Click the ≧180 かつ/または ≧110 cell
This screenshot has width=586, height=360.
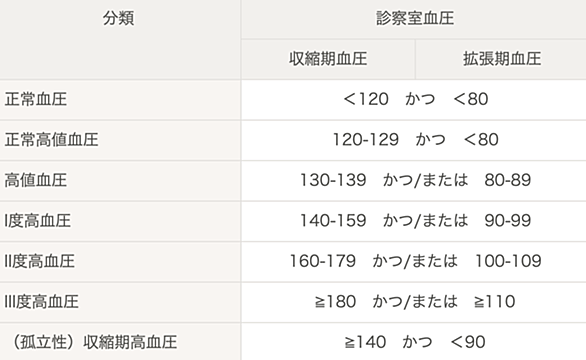pos(414,302)
